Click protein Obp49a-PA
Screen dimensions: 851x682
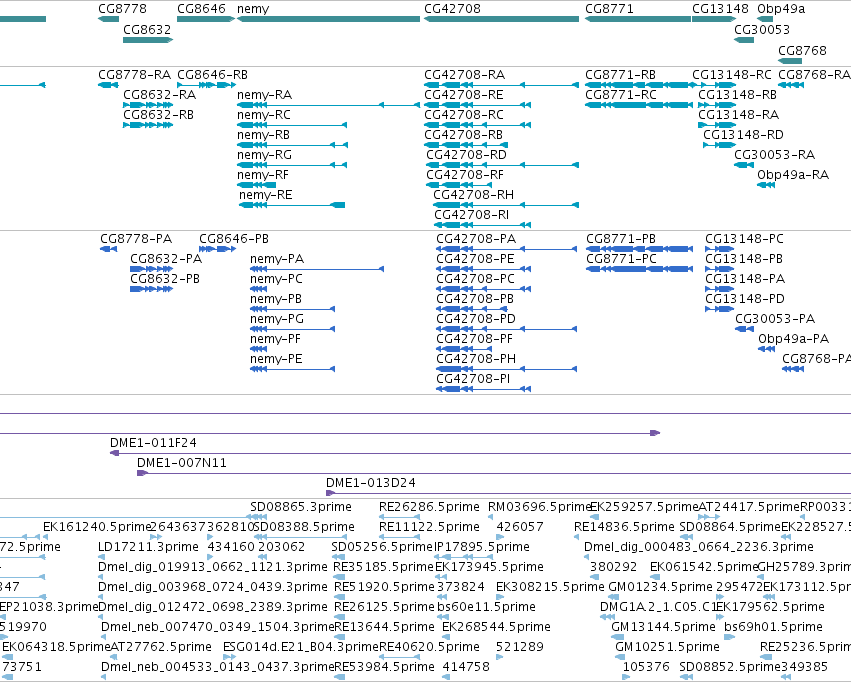766,349
